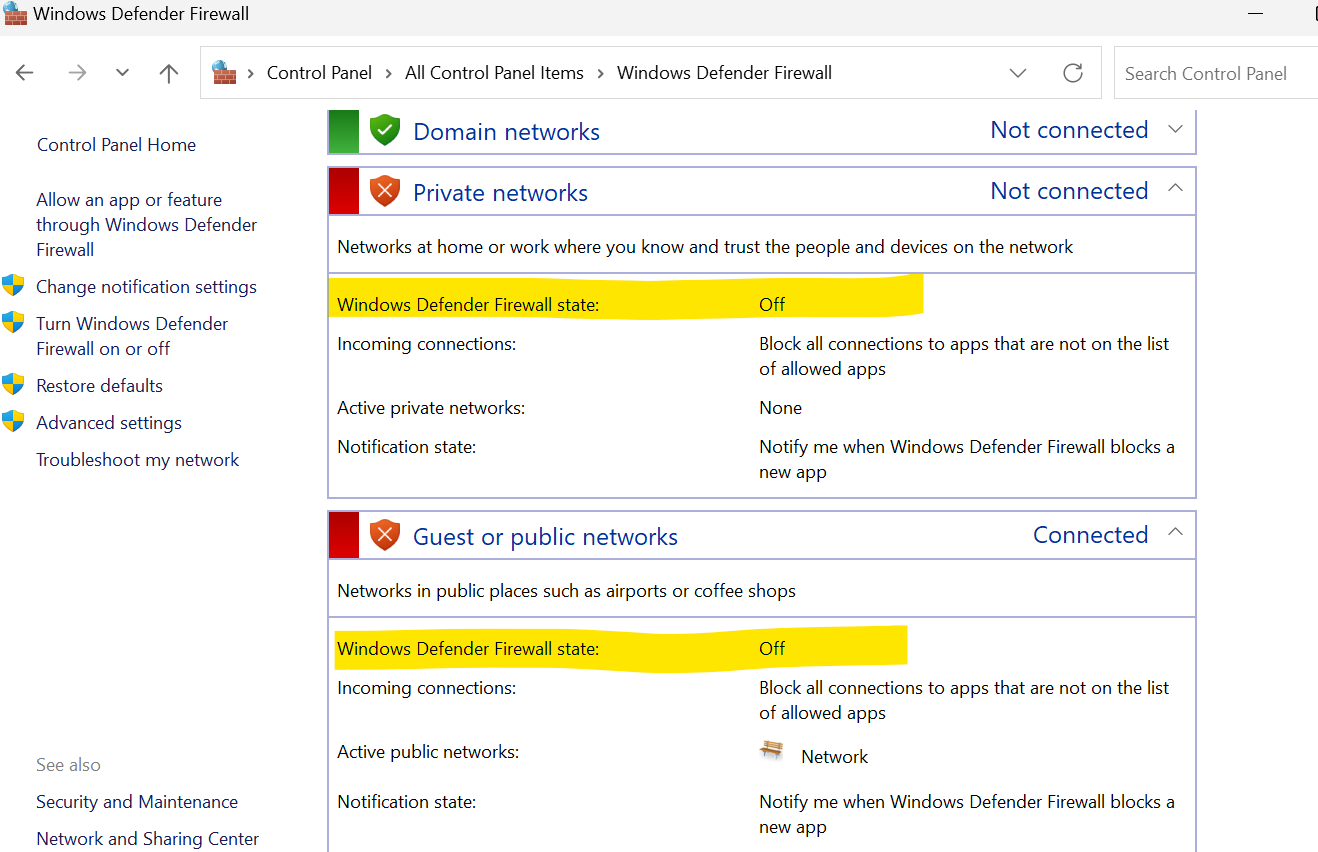The image size is (1318, 852).
Task: Click shield icon beside Advanced settings
Action: coord(13,421)
